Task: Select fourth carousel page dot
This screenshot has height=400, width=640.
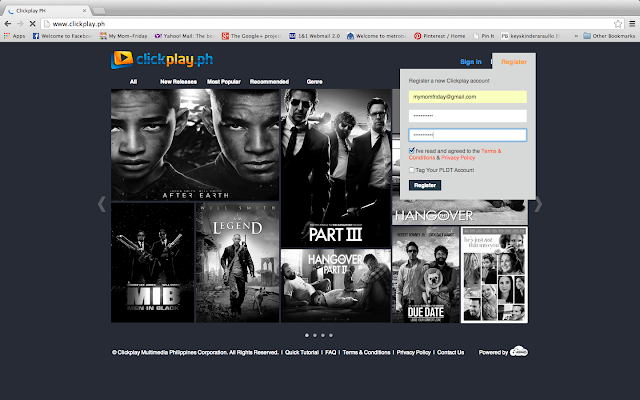Action: point(331,336)
